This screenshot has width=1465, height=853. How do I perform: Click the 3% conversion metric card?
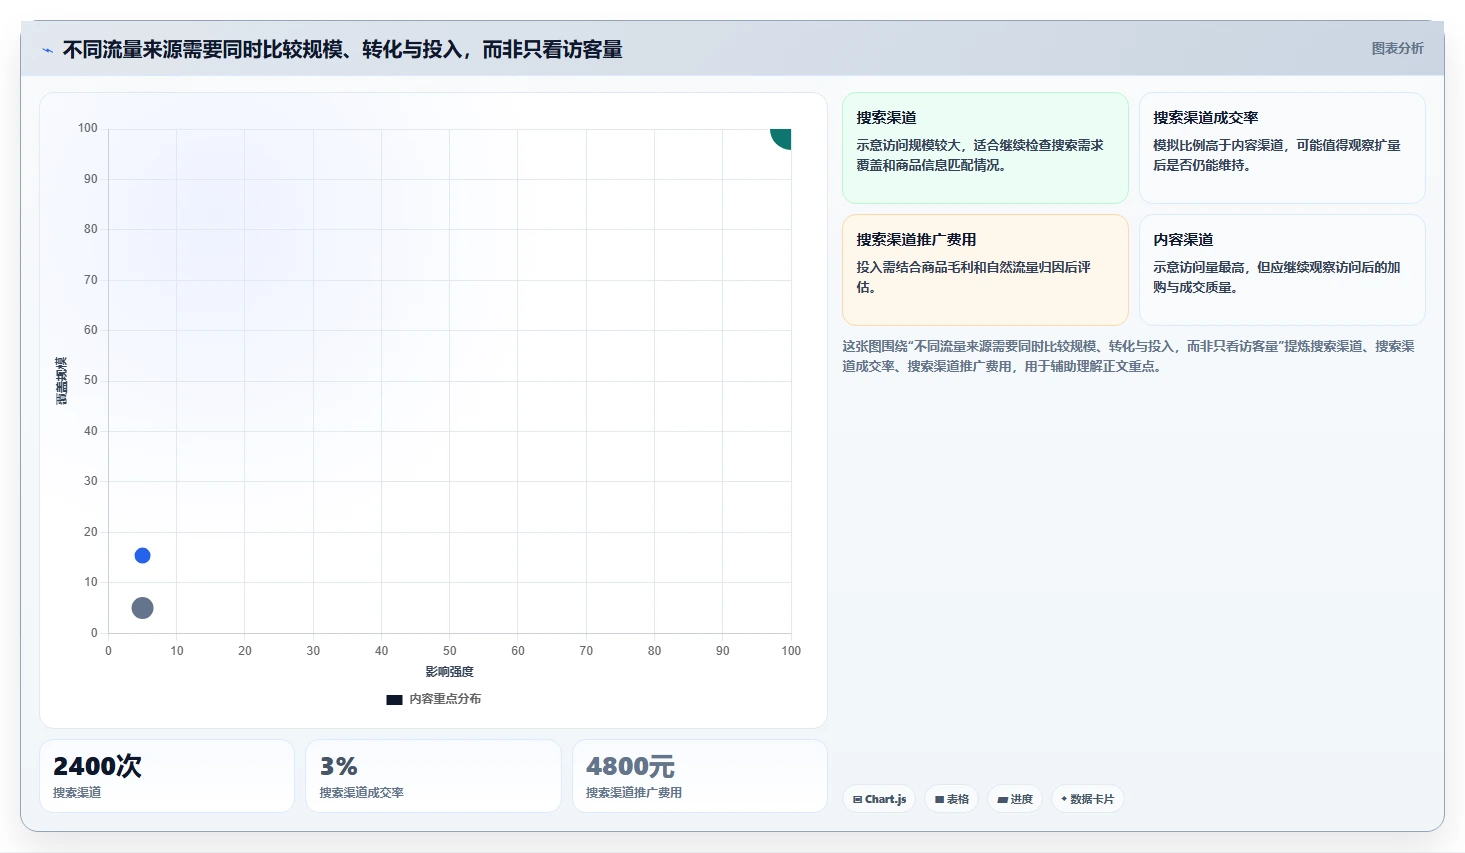click(433, 776)
